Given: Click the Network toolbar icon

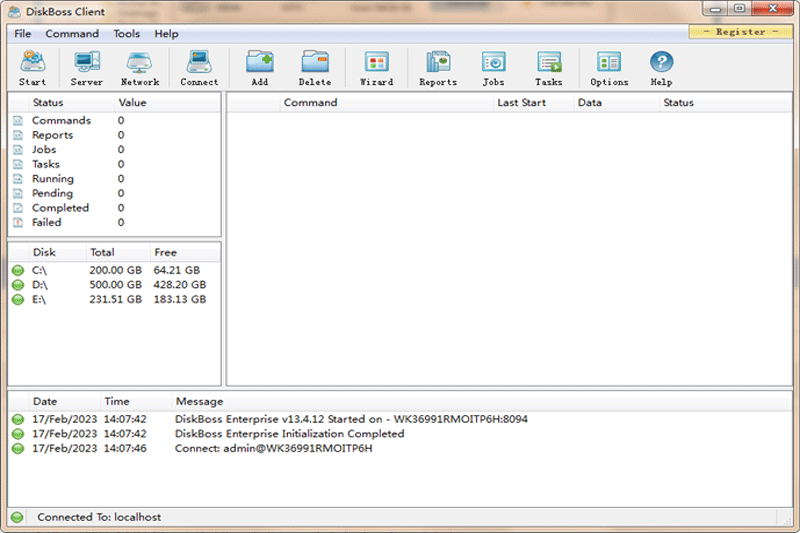Looking at the screenshot, I should coord(140,68).
